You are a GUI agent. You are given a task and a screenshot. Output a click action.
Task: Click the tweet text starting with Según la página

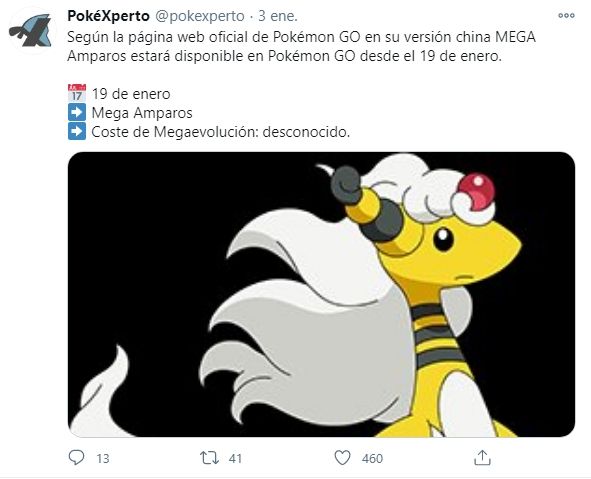[x=302, y=47]
